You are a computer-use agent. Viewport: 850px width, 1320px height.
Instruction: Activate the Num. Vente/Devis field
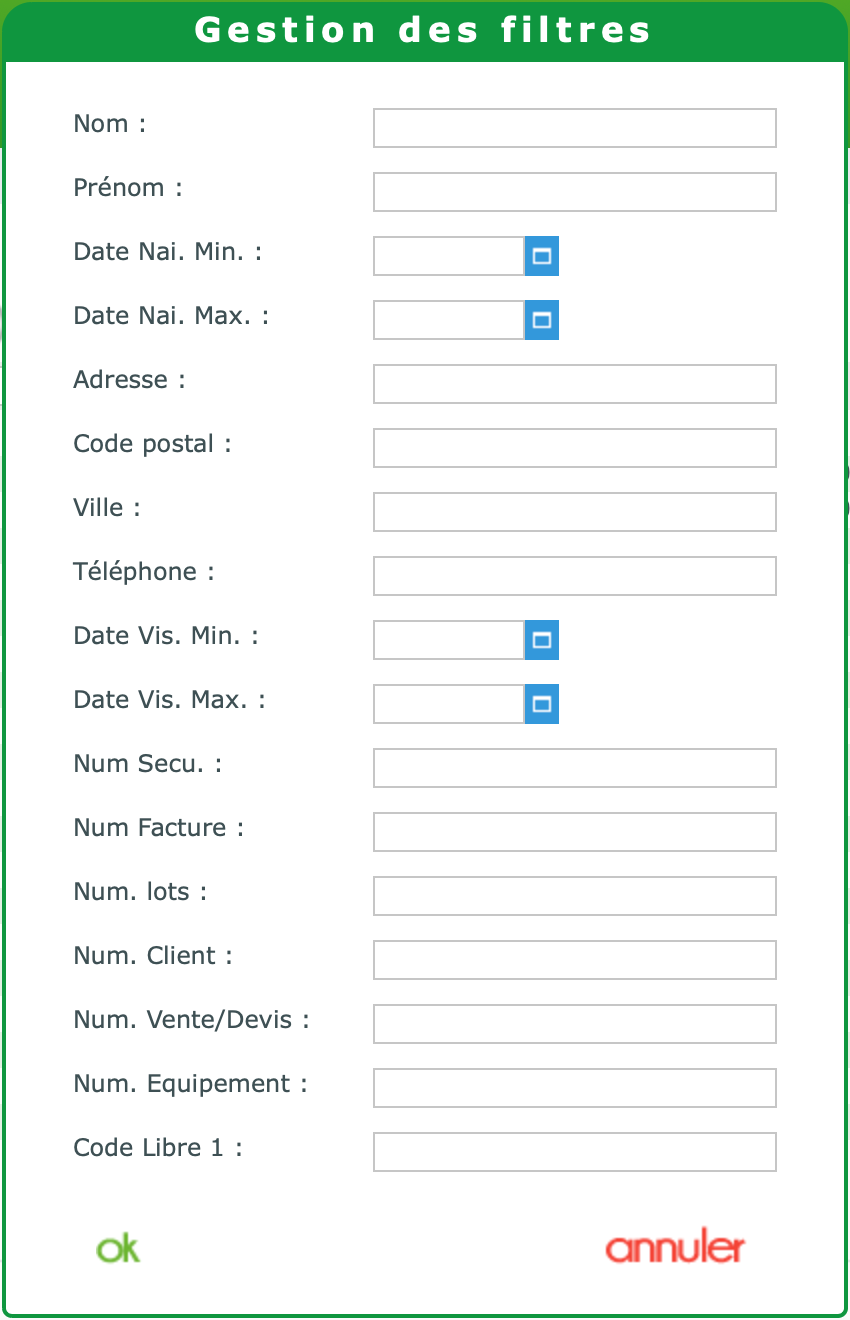[x=574, y=1024]
